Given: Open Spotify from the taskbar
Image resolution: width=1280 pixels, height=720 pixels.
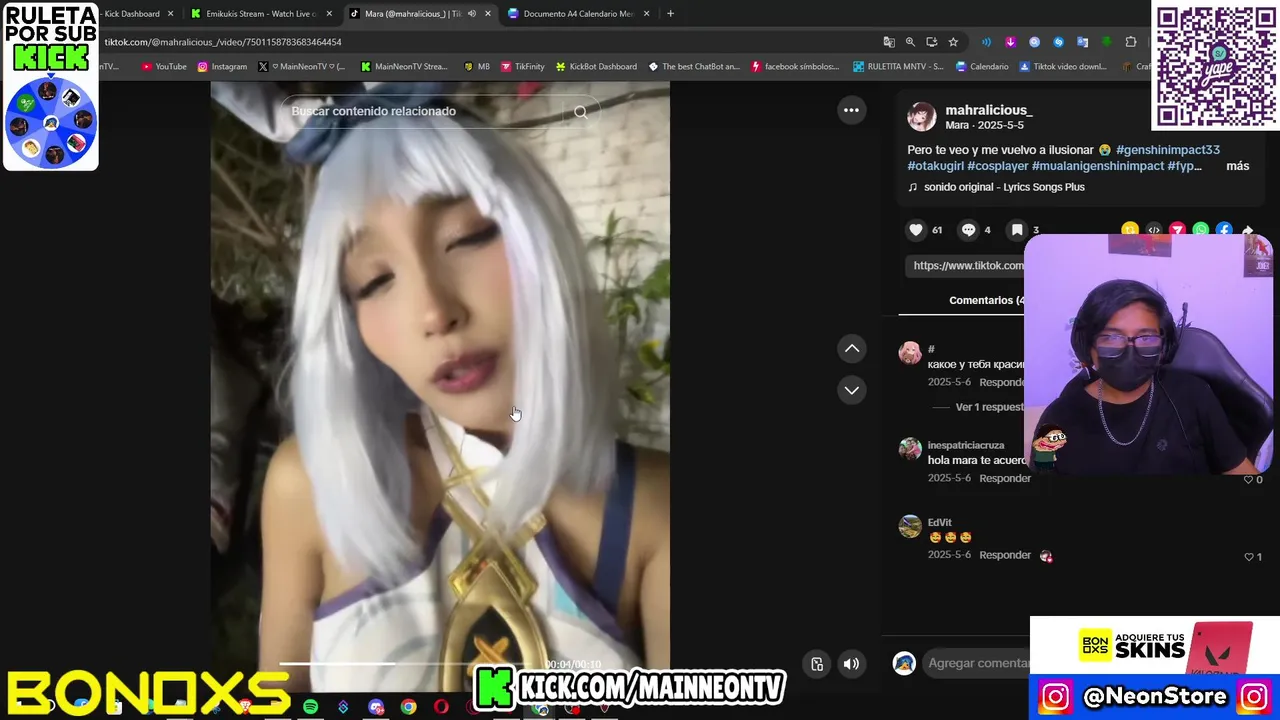Looking at the screenshot, I should (310, 707).
